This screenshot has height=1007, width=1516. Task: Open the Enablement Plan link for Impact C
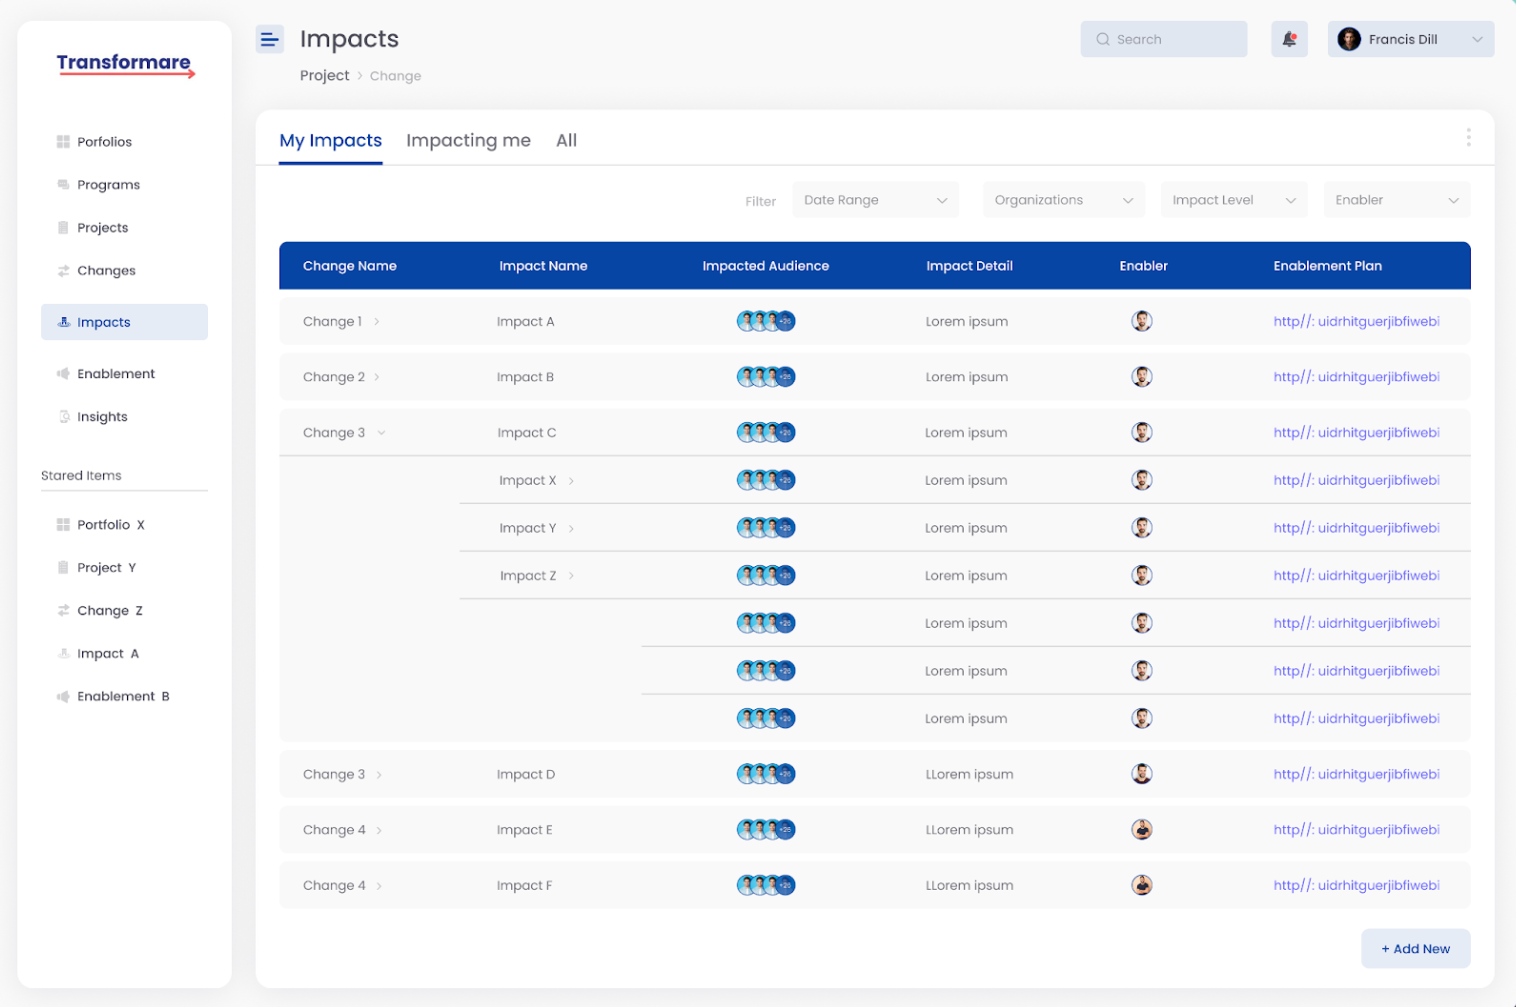(x=1356, y=433)
